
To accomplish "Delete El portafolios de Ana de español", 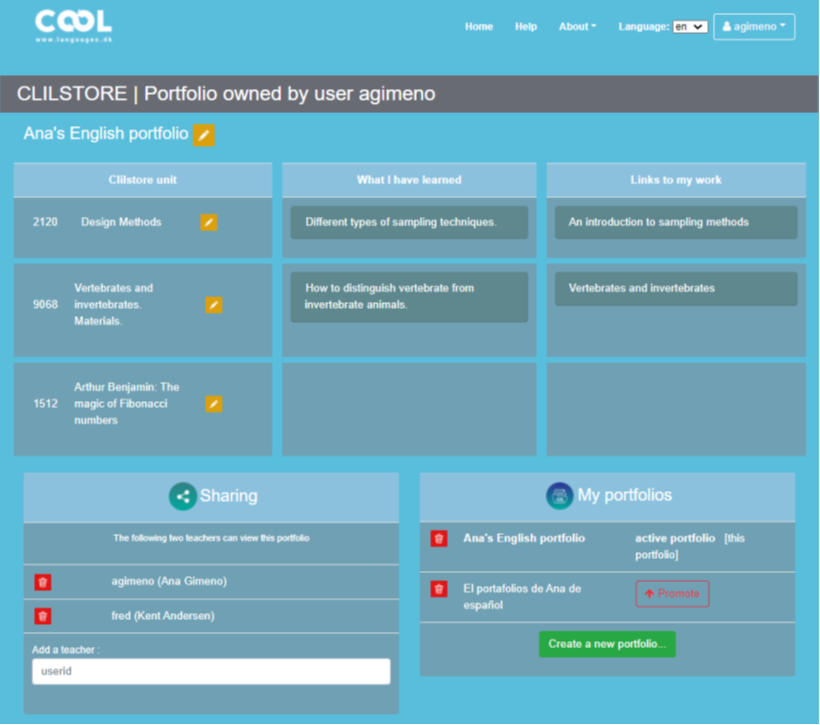I will pos(439,589).
